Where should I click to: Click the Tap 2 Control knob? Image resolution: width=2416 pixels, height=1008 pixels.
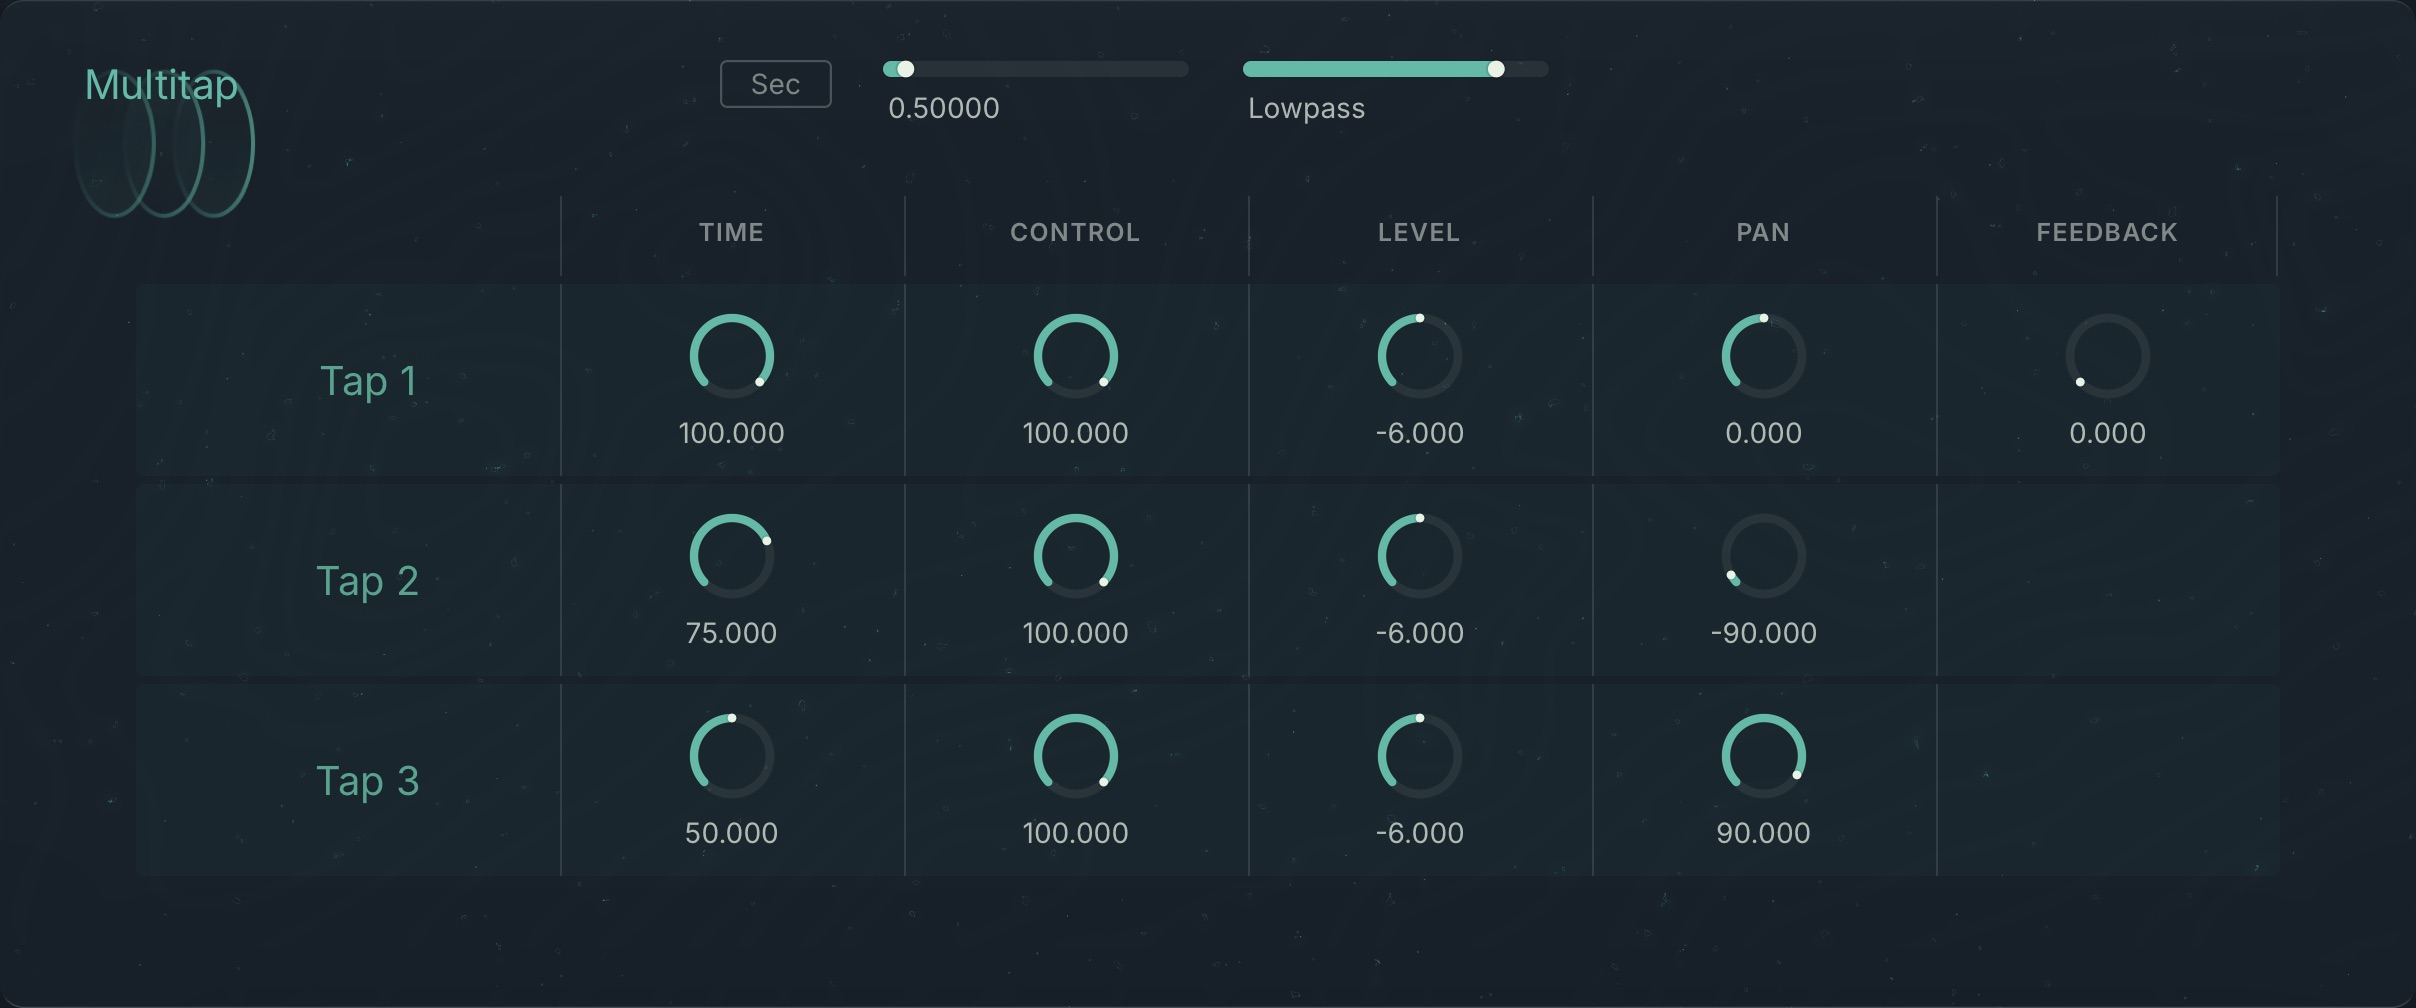click(1075, 555)
